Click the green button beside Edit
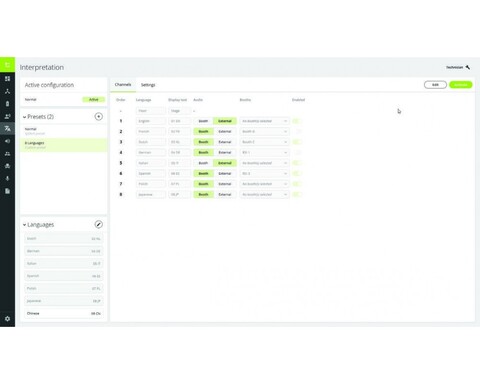 click(461, 85)
